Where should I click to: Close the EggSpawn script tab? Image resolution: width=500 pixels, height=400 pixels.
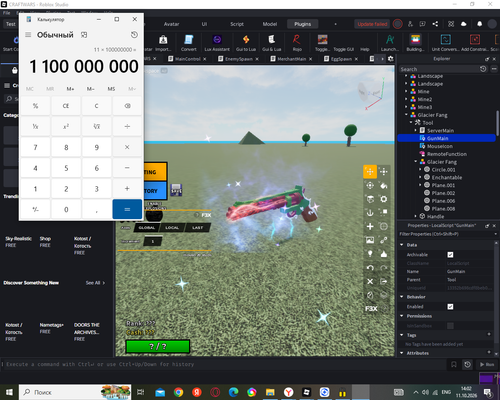(x=356, y=59)
